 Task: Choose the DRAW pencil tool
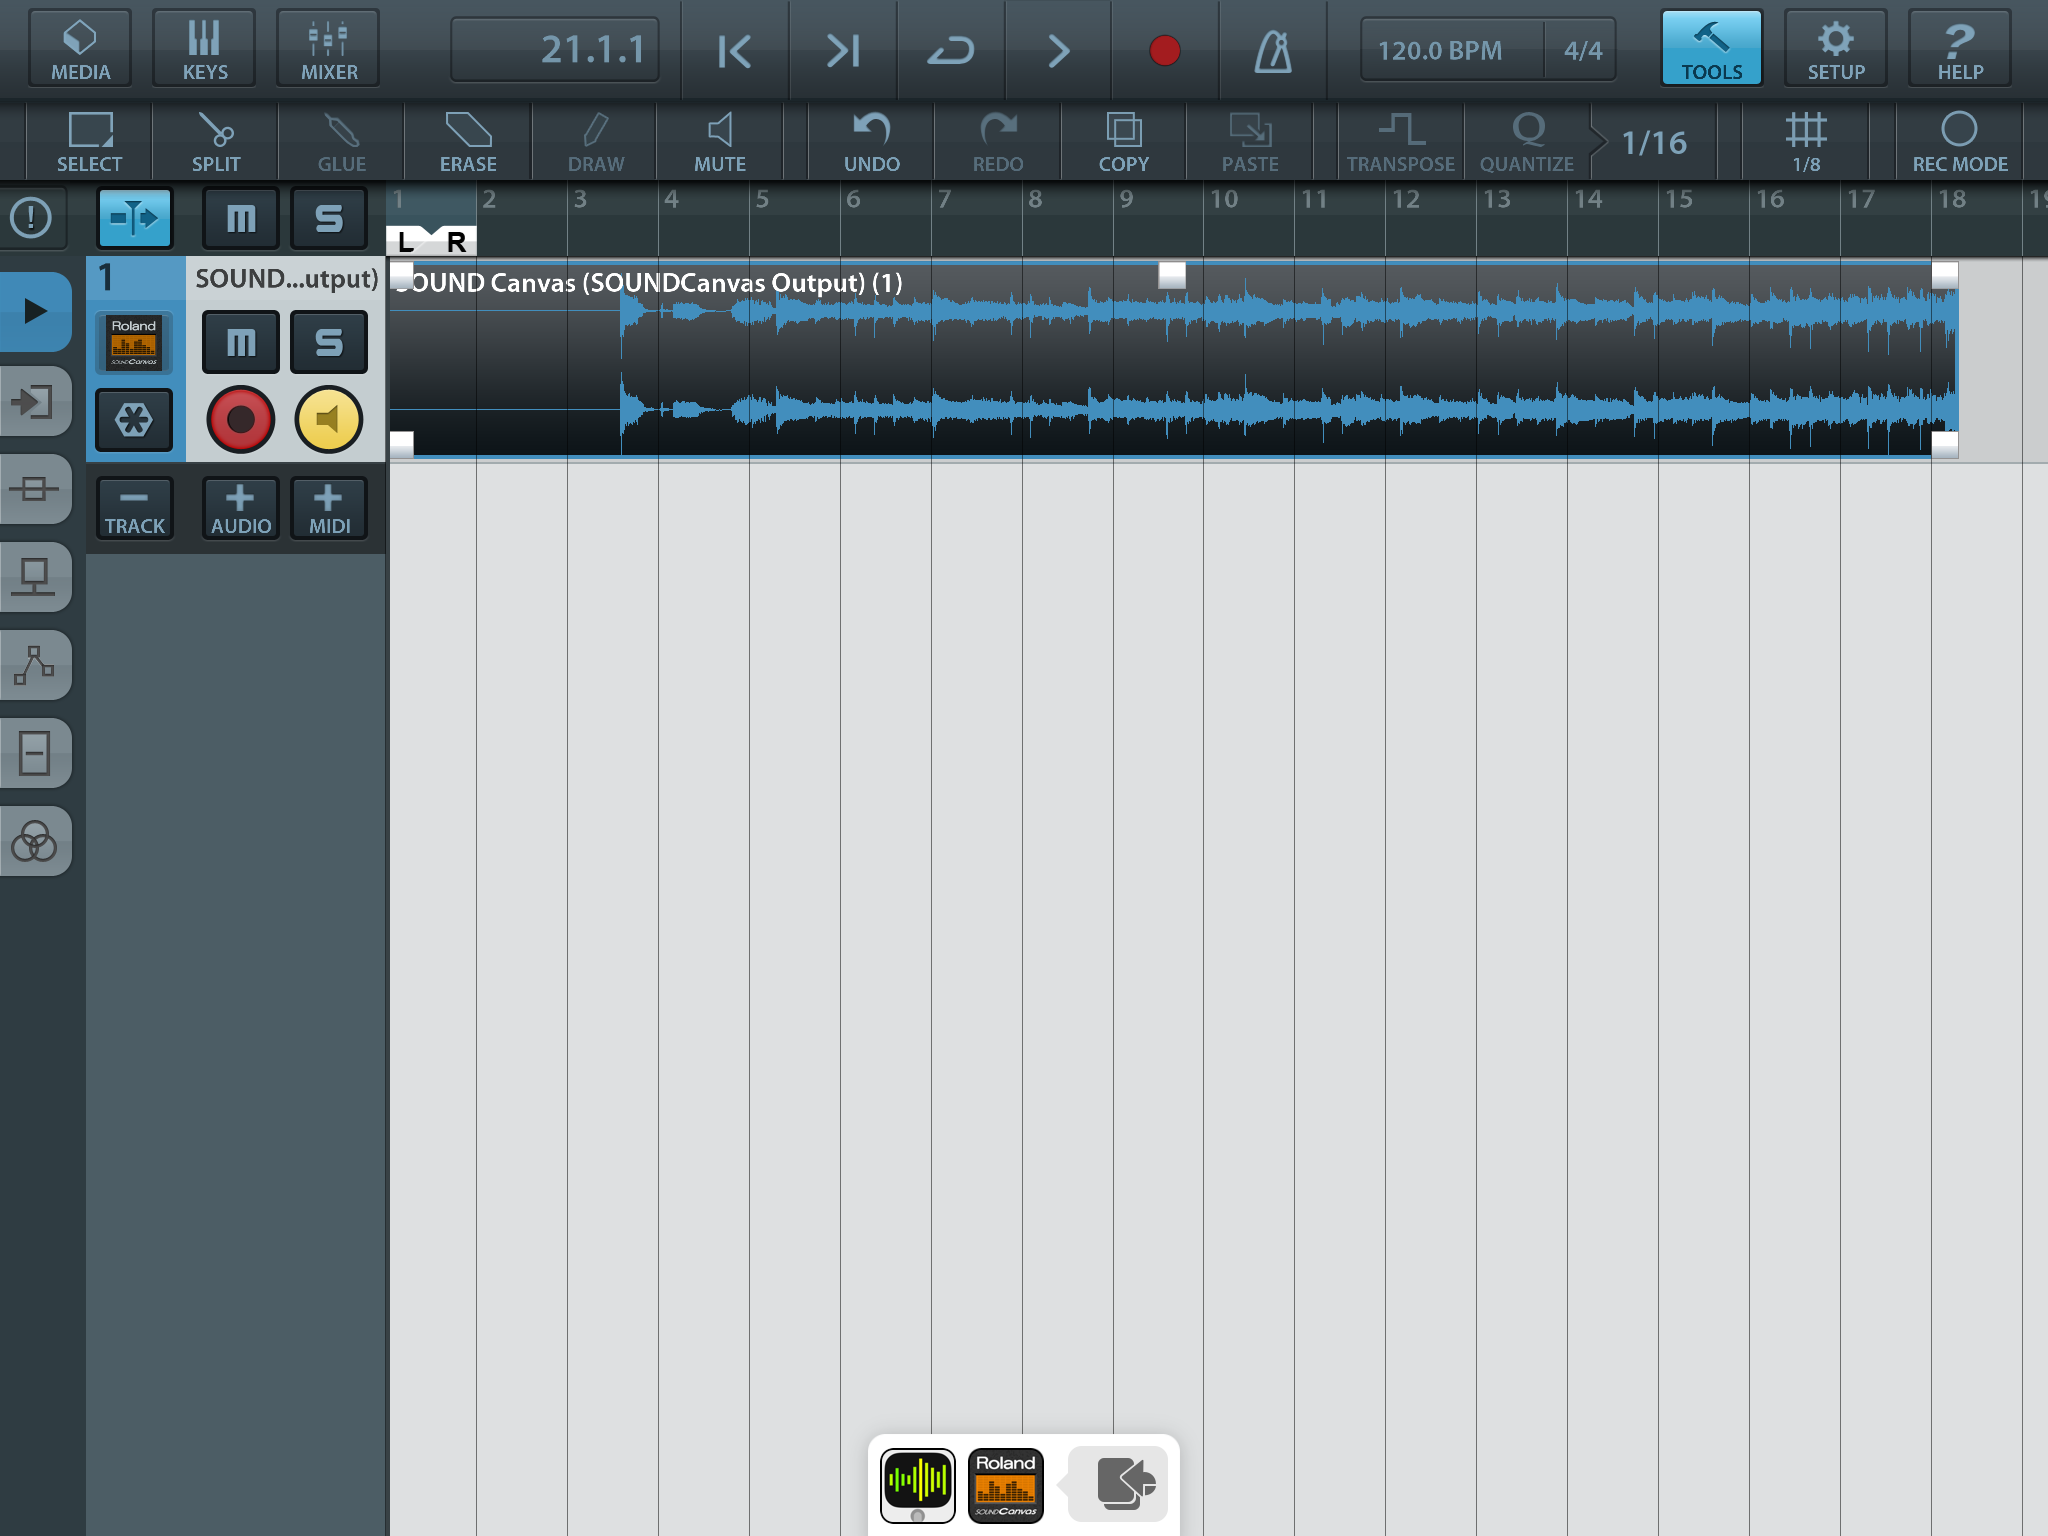[595, 142]
